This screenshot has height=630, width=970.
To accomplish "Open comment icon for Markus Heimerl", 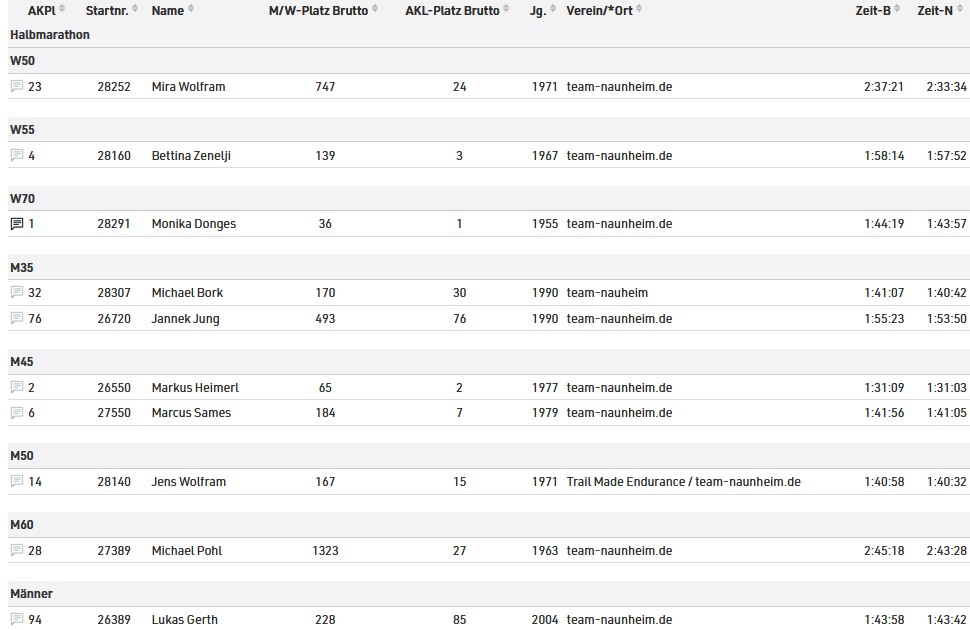I will coord(17,387).
